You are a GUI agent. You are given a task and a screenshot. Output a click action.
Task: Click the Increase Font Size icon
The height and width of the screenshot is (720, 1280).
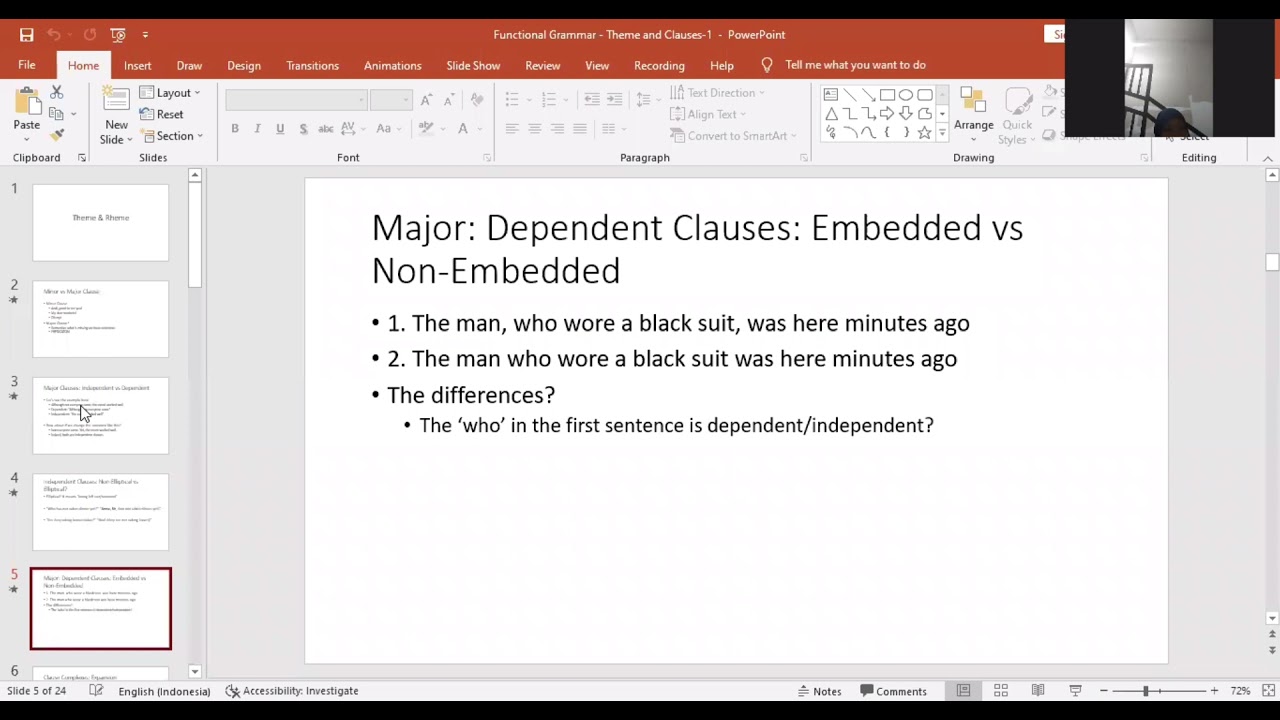point(426,100)
